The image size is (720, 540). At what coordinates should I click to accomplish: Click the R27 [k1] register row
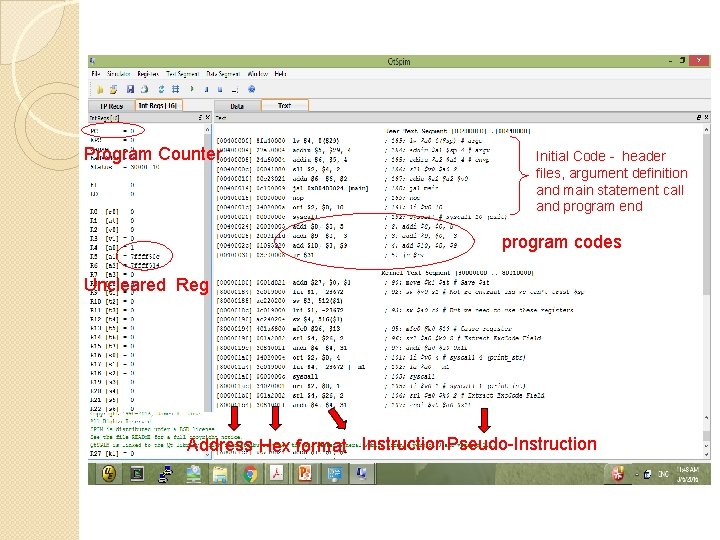(x=113, y=453)
